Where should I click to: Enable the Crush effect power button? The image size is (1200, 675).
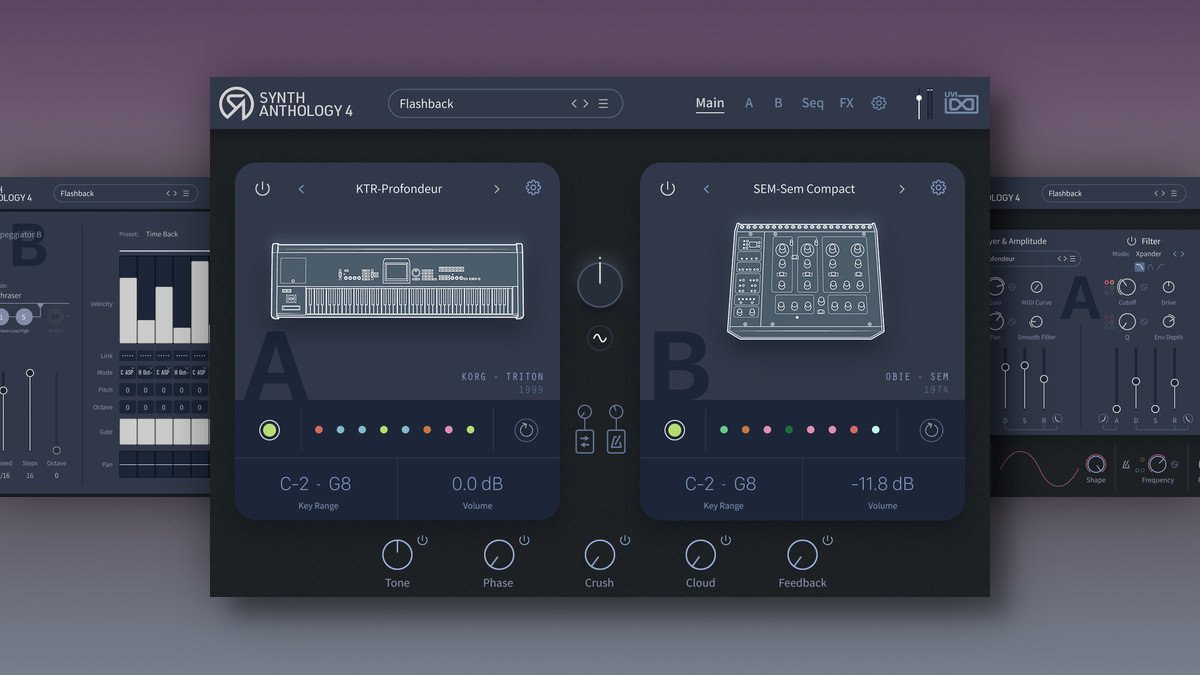[625, 540]
